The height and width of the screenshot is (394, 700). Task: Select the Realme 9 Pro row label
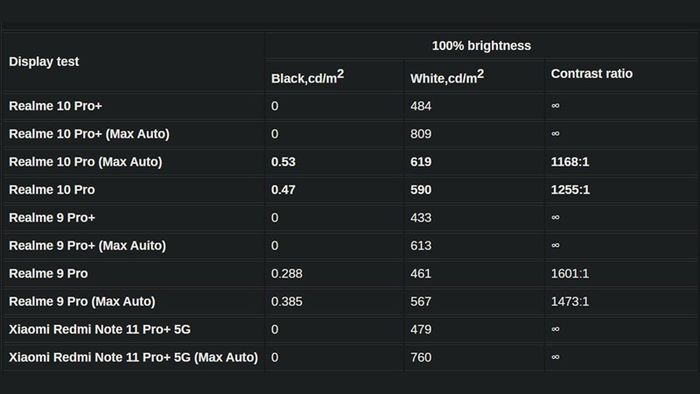[x=48, y=274]
